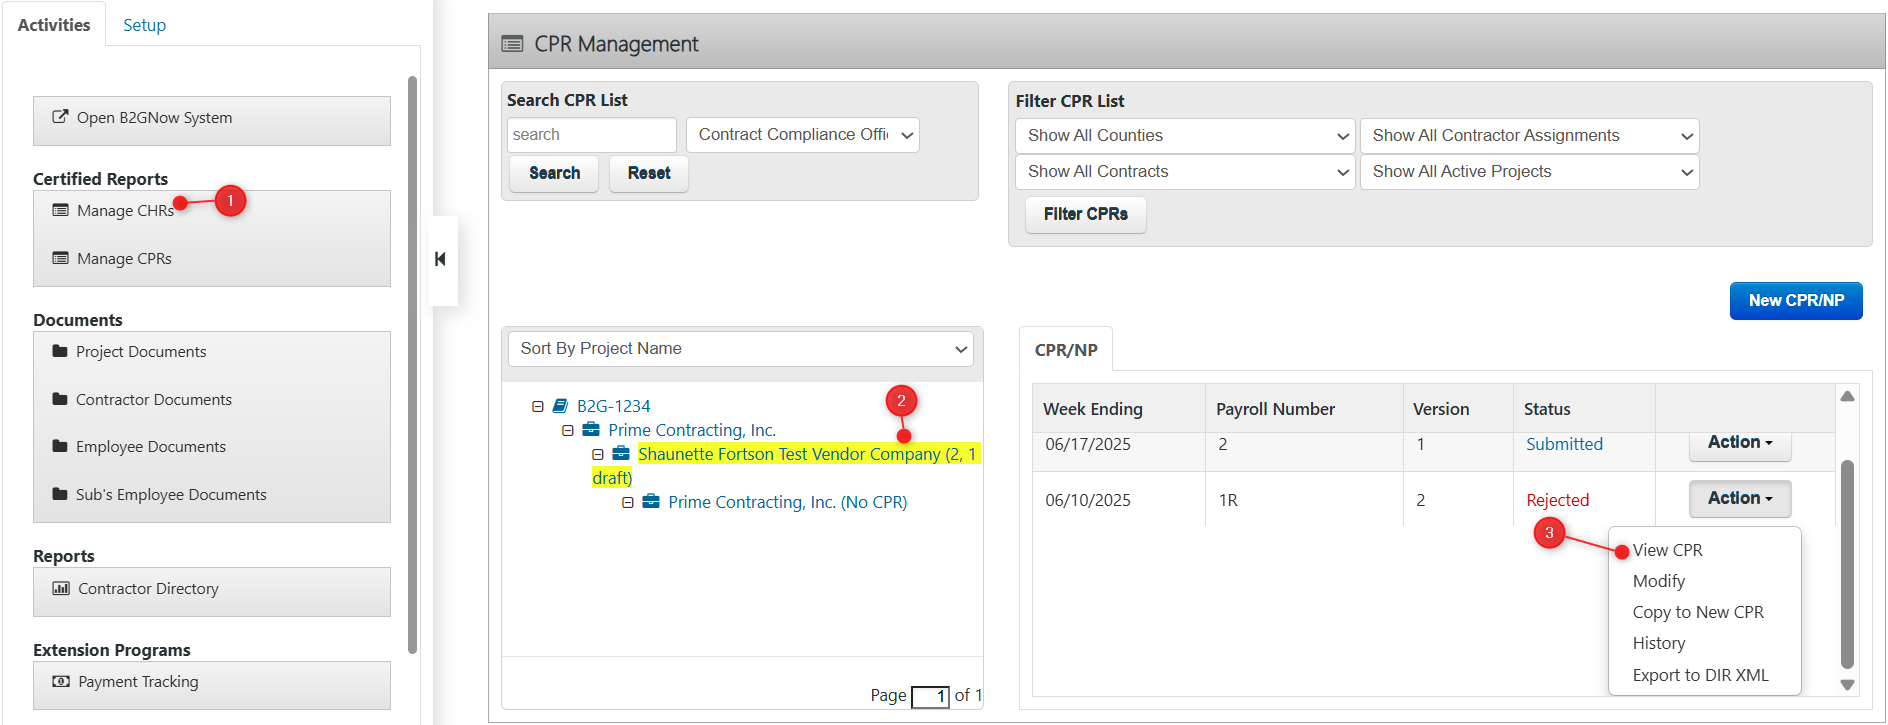
Task: Open the Show All Counties dropdown
Action: pos(1185,136)
